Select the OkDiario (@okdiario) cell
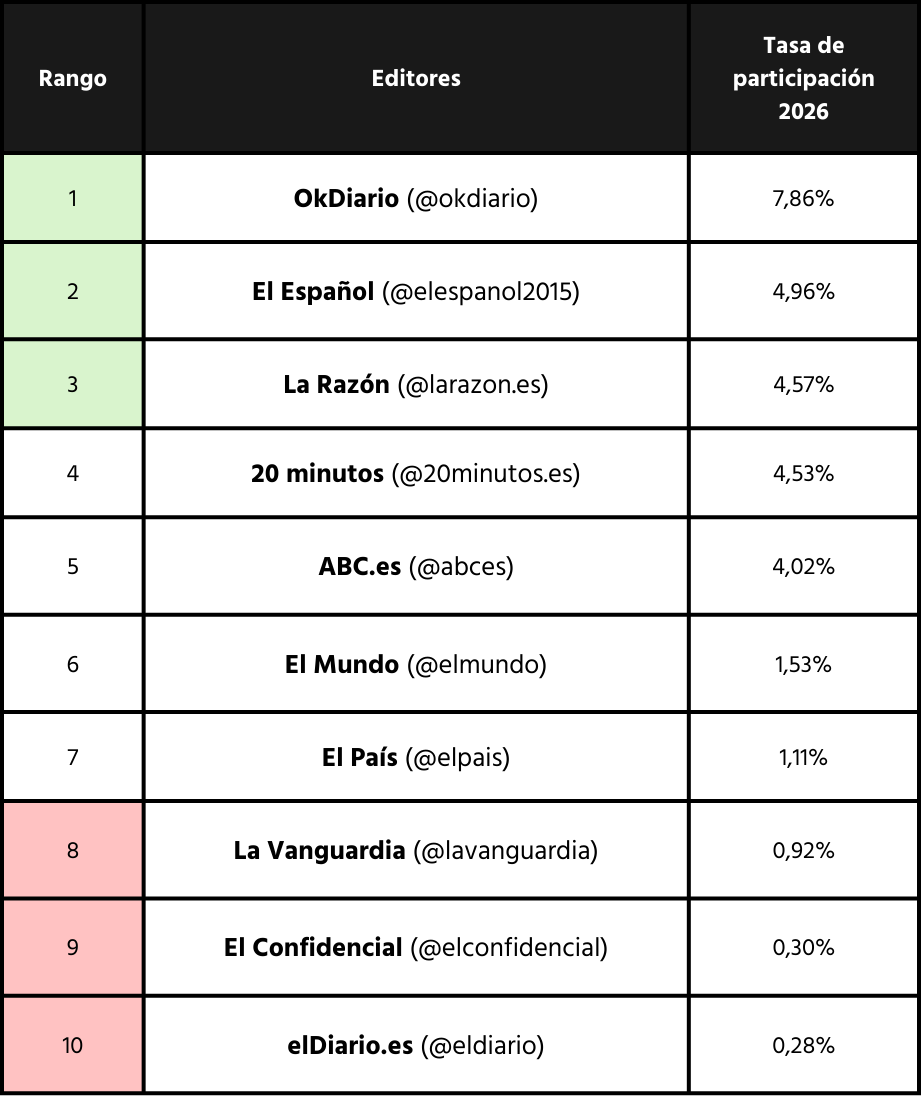Image resolution: width=922 pixels, height=1096 pixels. coord(416,198)
